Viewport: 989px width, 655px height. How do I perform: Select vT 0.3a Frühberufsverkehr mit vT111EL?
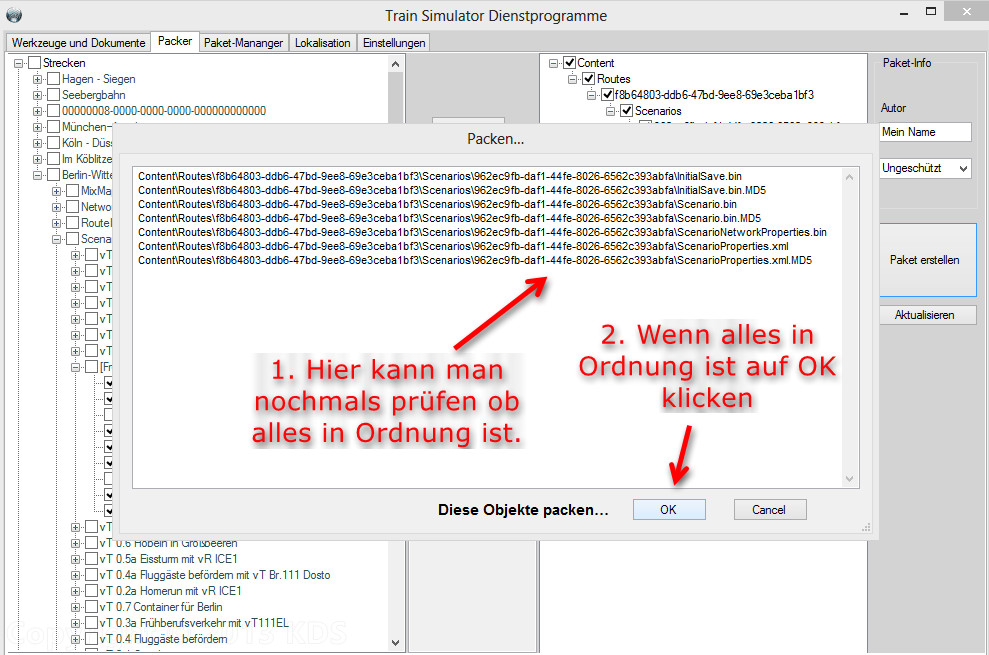point(194,623)
